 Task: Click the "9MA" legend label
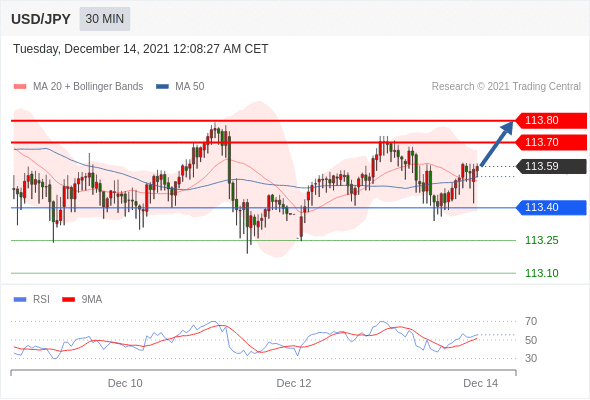click(x=92, y=300)
